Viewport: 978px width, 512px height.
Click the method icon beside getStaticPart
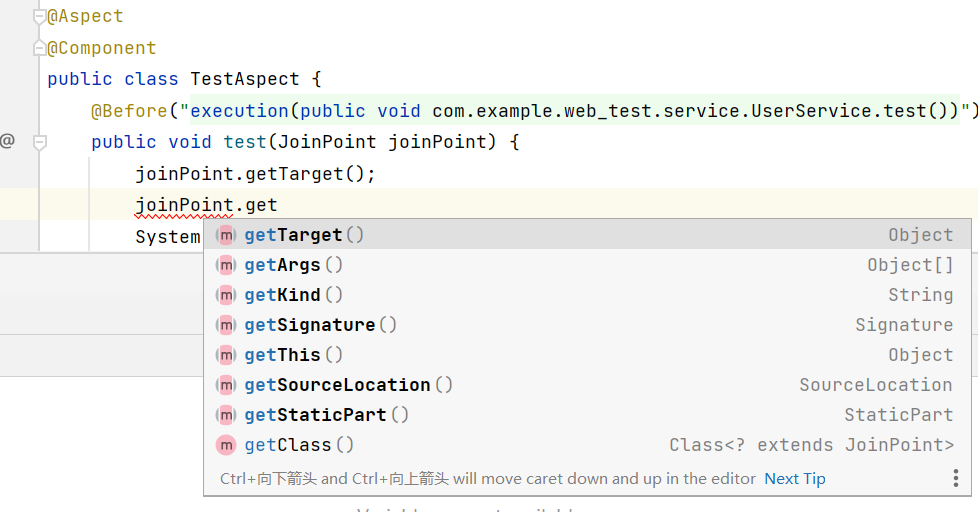[227, 415]
